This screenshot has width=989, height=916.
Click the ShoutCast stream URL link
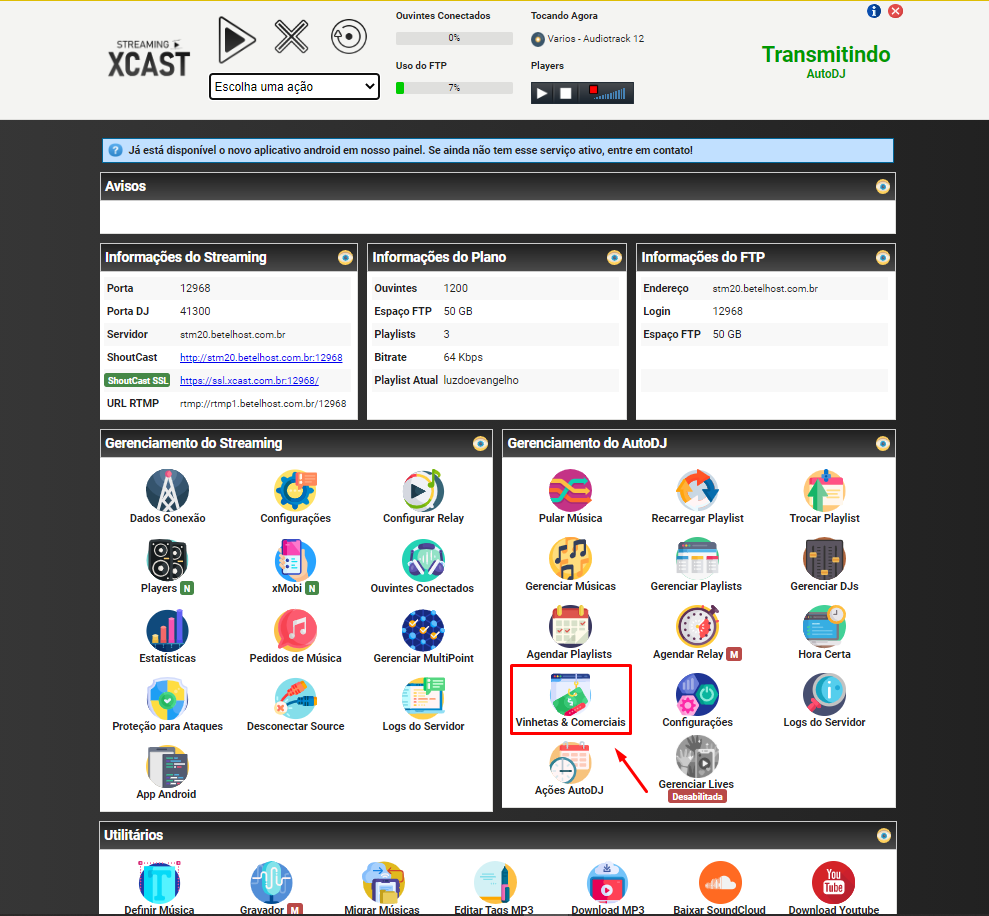[x=261, y=357]
